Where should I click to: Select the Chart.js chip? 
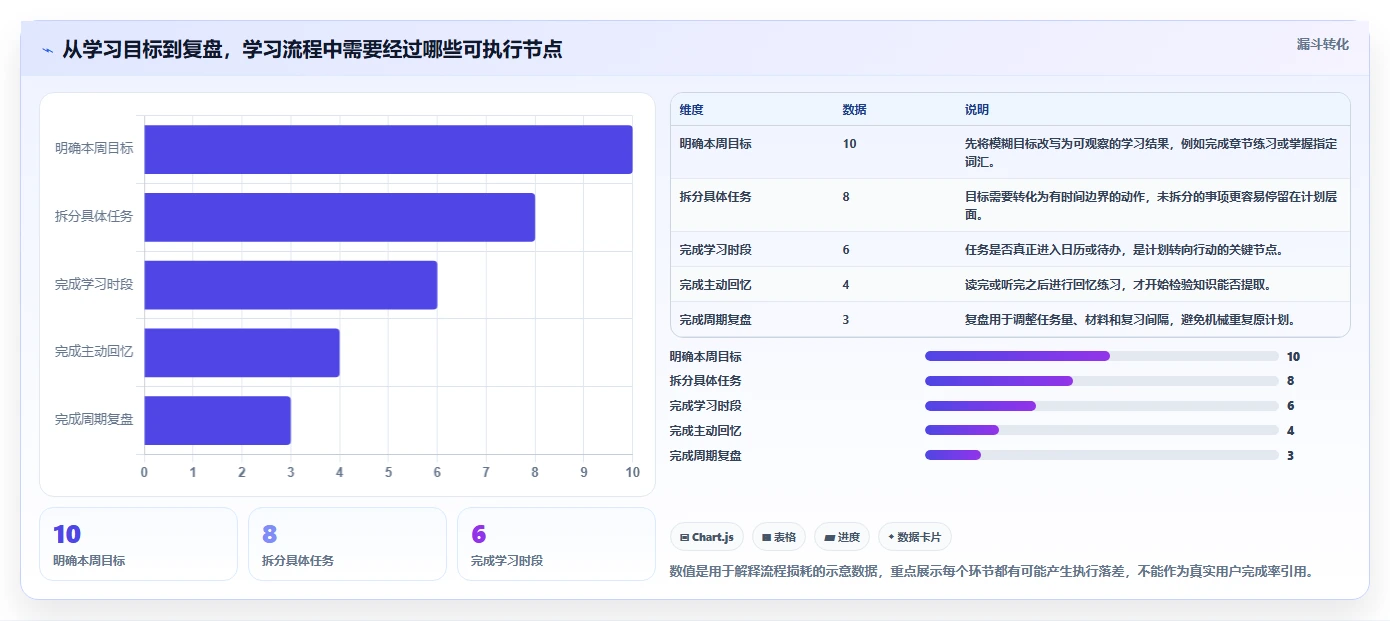click(x=707, y=537)
